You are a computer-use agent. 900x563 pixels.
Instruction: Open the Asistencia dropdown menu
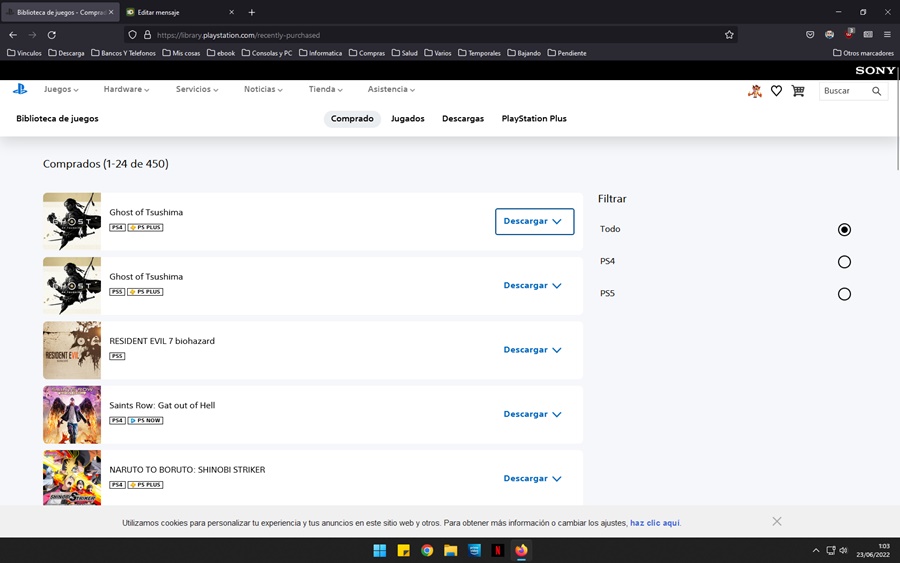pos(391,90)
